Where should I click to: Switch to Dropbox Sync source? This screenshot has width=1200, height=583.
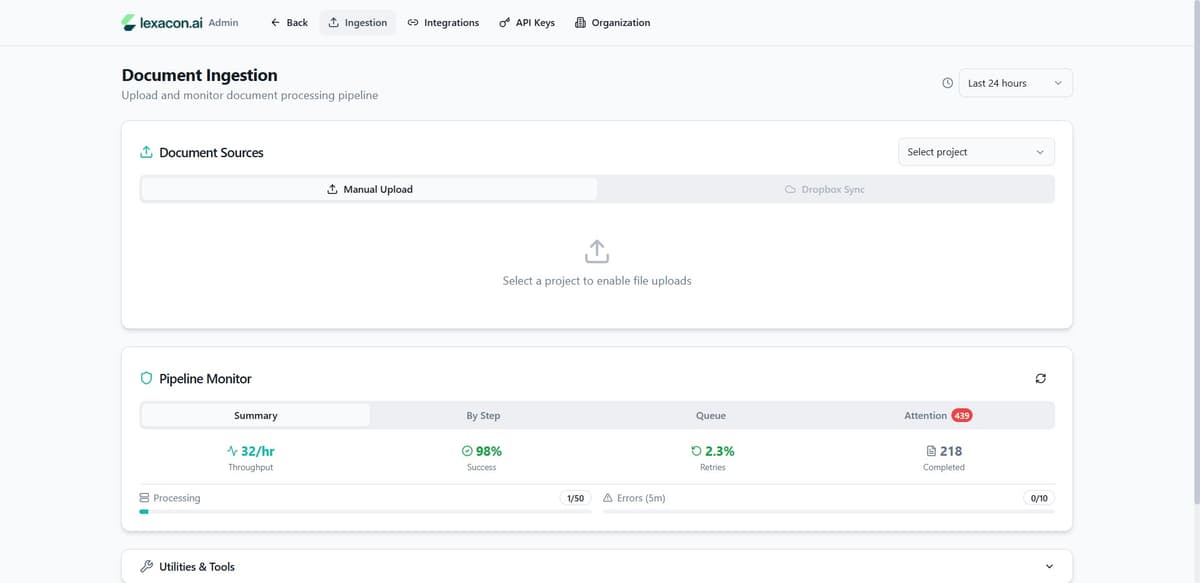click(x=825, y=189)
